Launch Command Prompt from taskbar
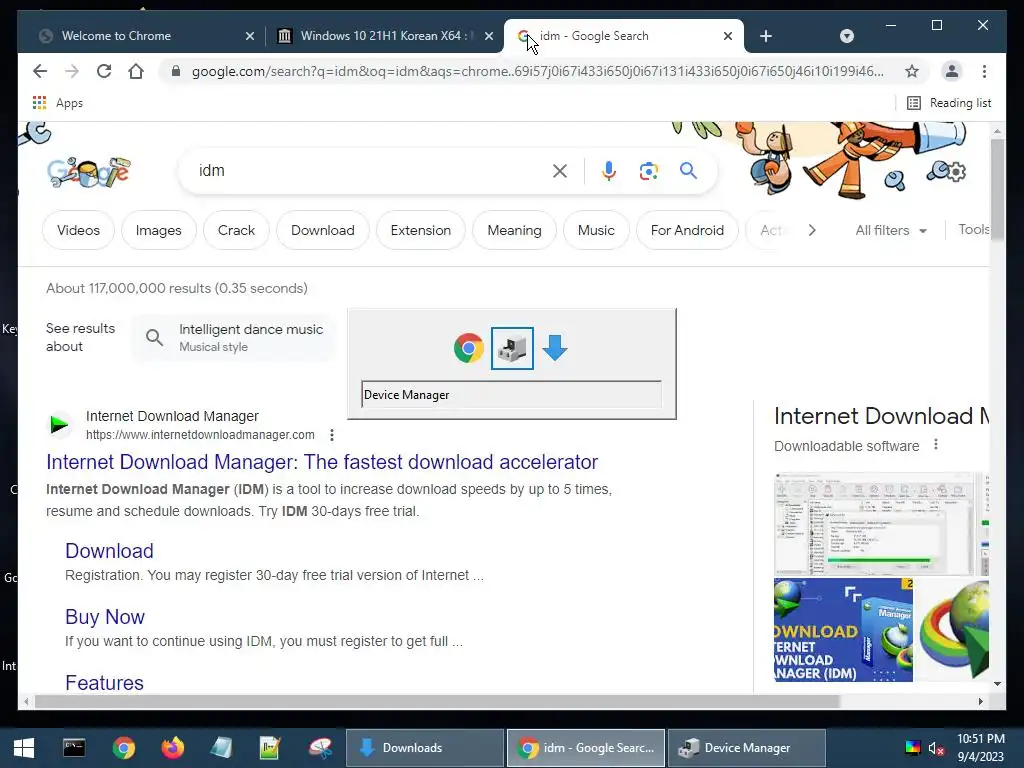The image size is (1024, 768). pos(74,748)
